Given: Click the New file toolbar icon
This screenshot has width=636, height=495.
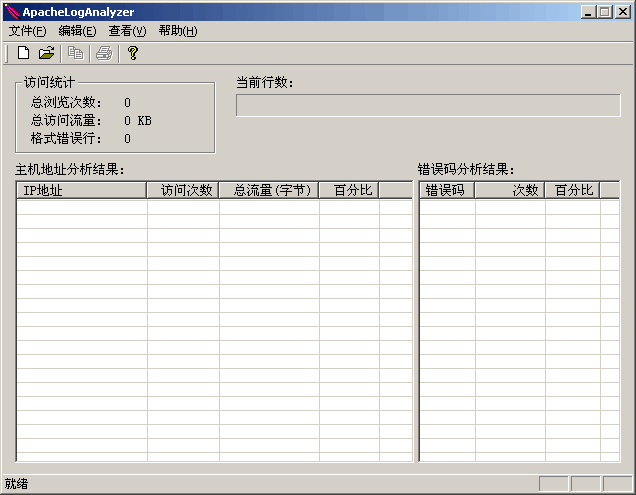Looking at the screenshot, I should 24,53.
